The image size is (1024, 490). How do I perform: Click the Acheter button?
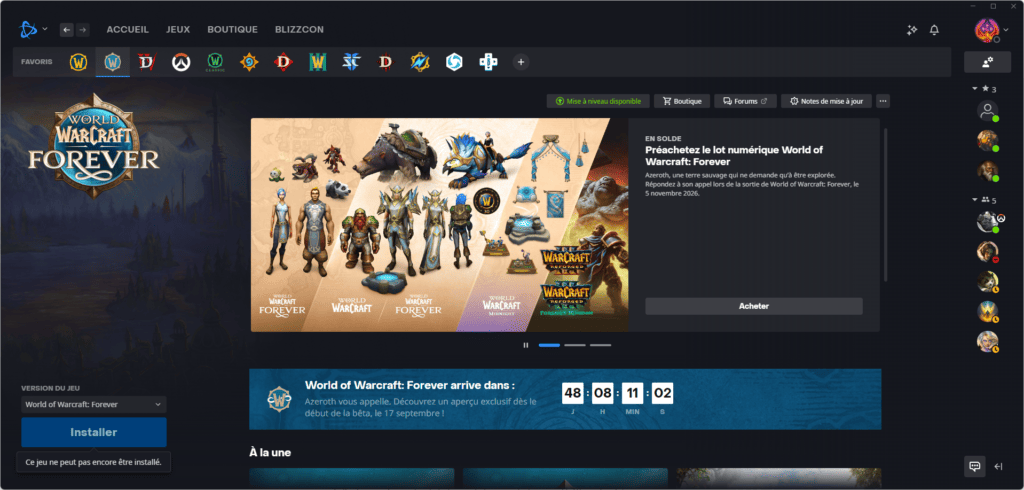[754, 306]
